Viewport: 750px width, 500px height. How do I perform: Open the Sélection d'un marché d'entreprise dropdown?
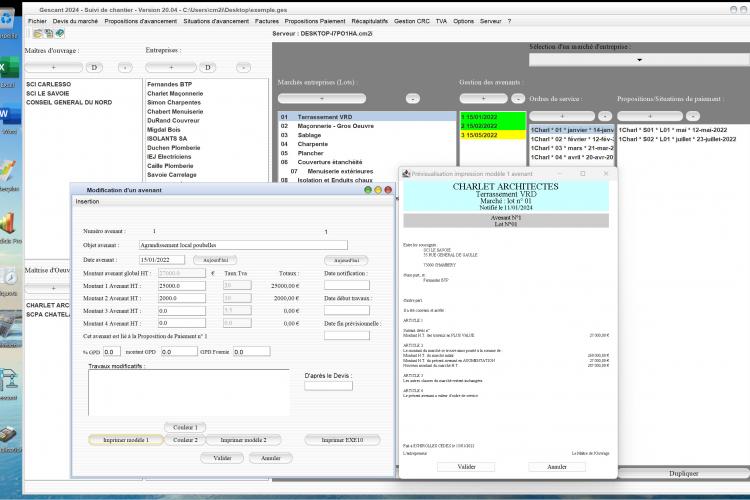coord(639,60)
